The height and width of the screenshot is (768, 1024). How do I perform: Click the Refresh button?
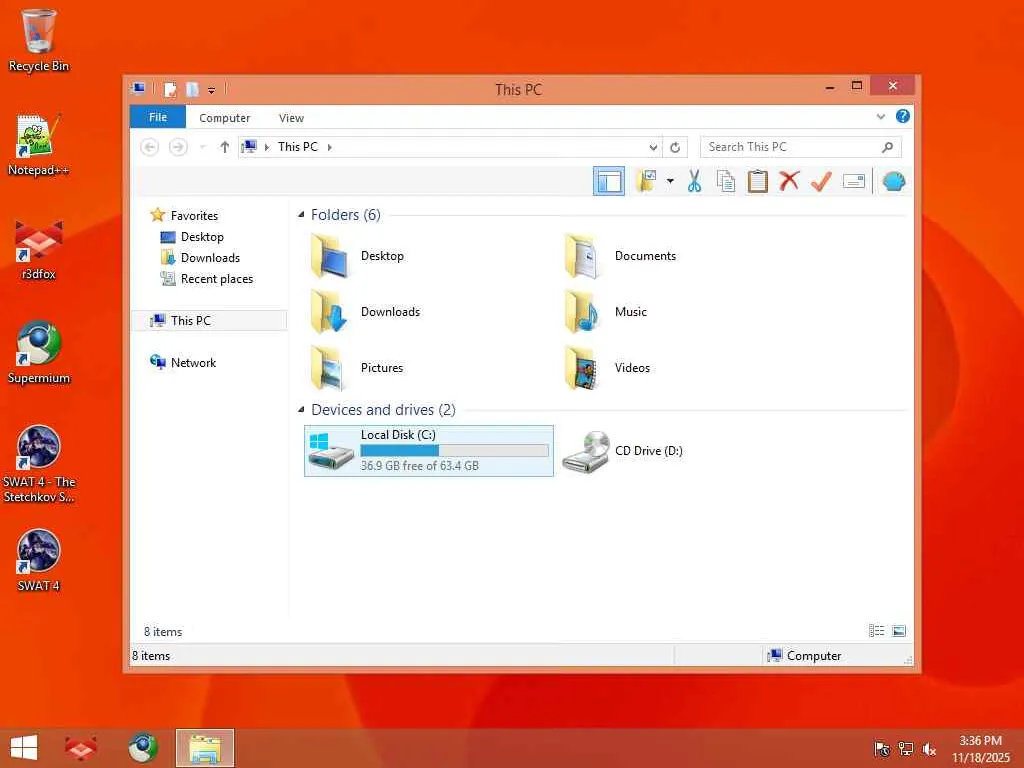coord(675,148)
